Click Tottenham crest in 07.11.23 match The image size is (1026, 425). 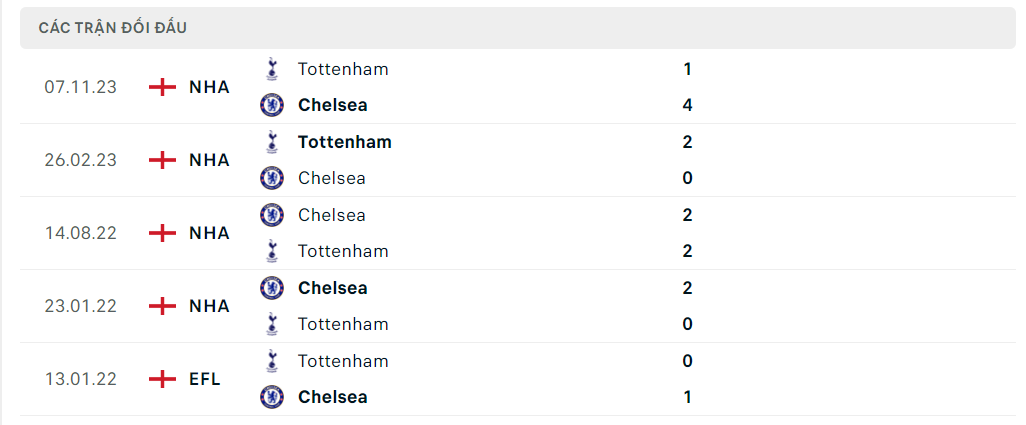pos(271,69)
